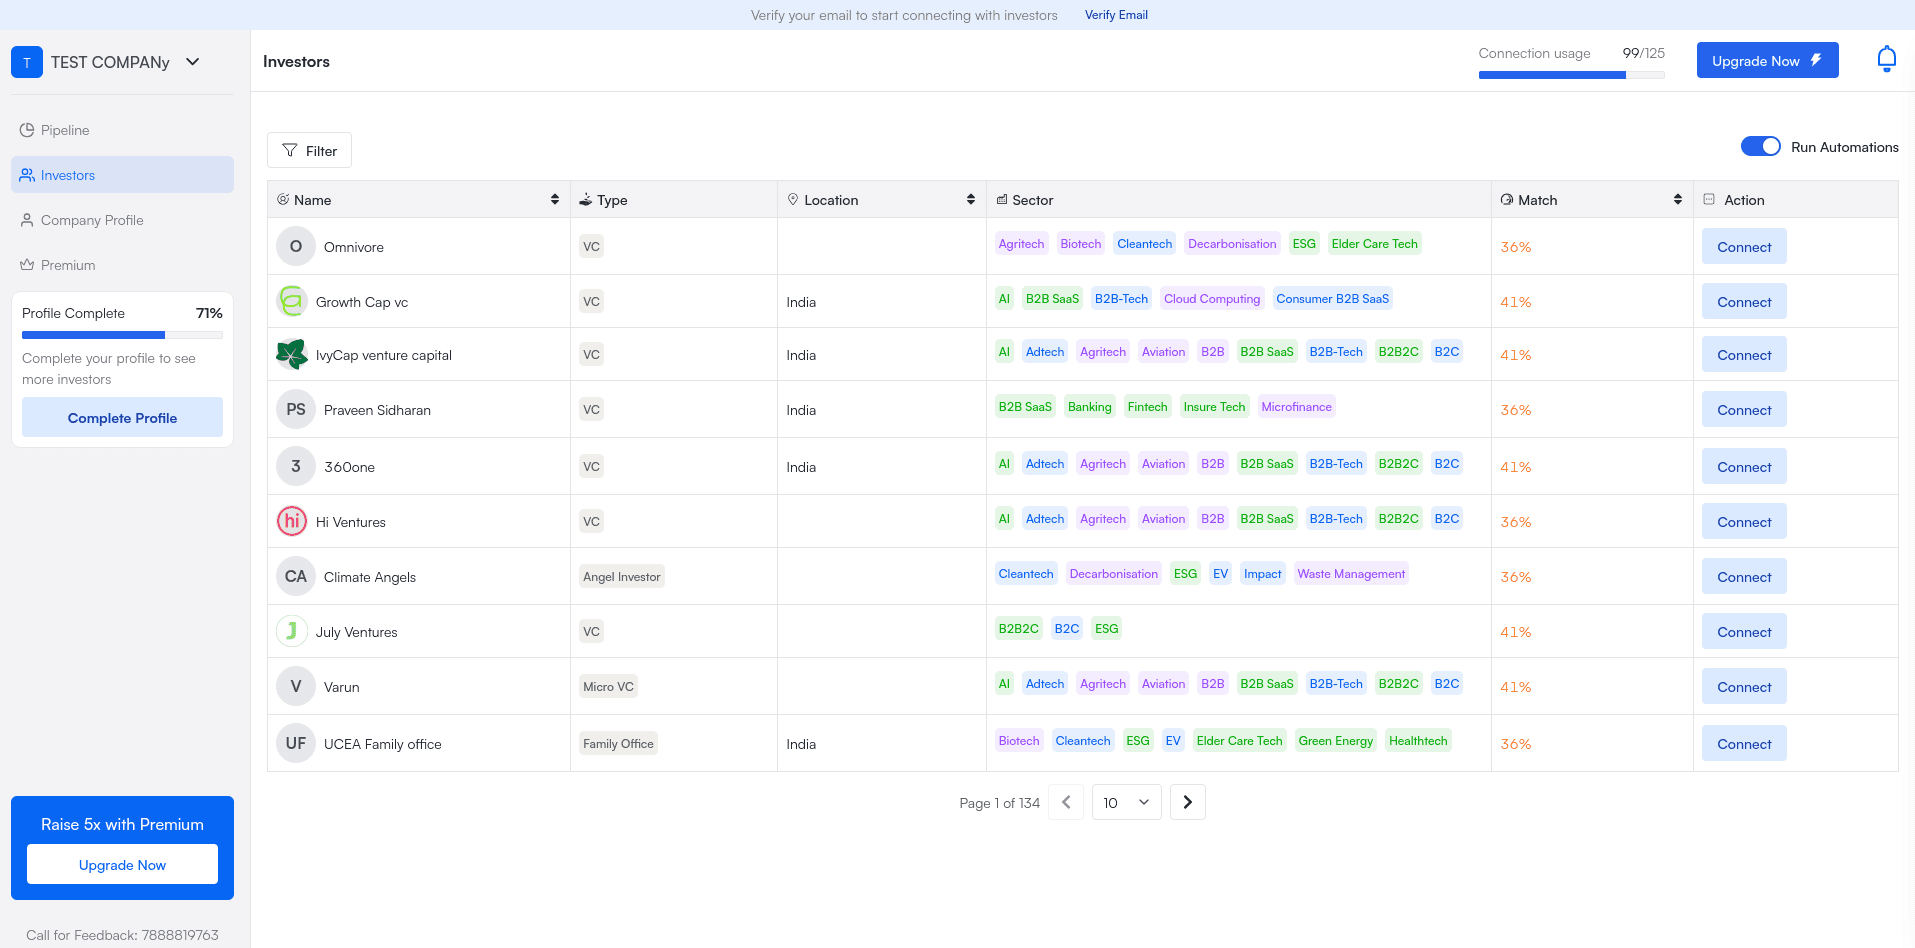Expand the TEST COMPANy company dropdown
This screenshot has height=948, width=1915.
(x=193, y=62)
